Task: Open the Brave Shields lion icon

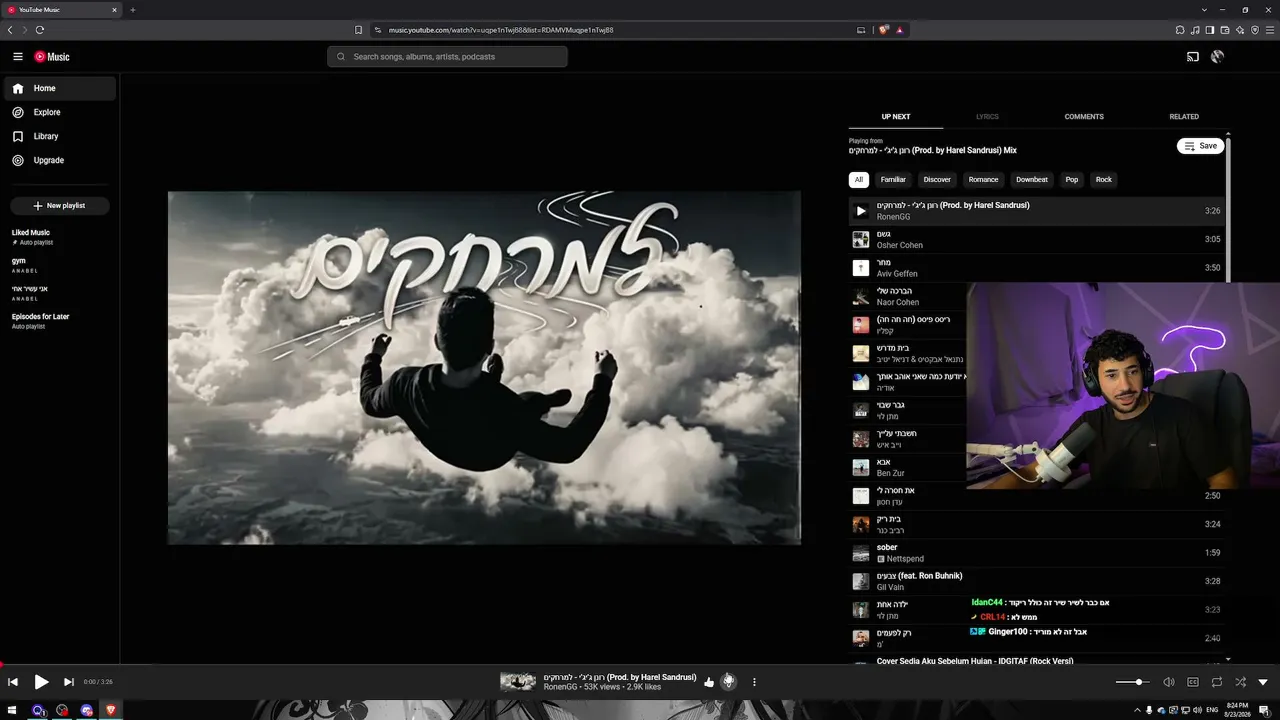Action: click(x=884, y=30)
